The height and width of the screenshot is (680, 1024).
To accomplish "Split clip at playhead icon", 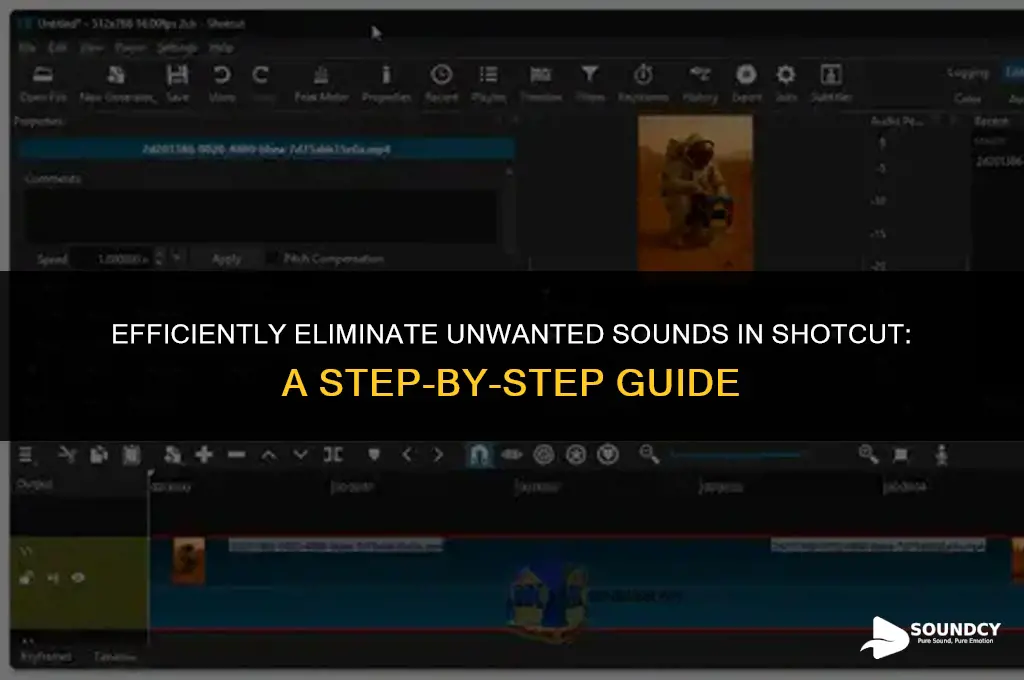I will (x=333, y=454).
